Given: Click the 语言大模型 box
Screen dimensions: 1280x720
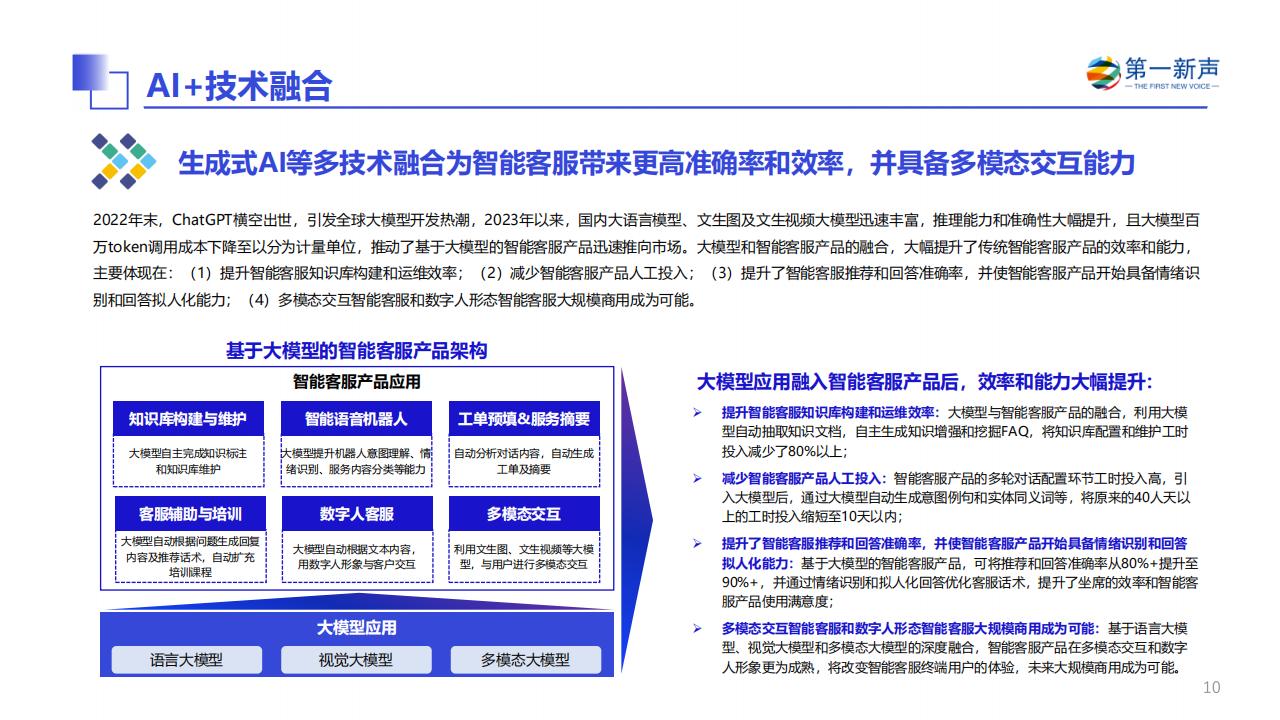Looking at the screenshot, I should coord(187,660).
